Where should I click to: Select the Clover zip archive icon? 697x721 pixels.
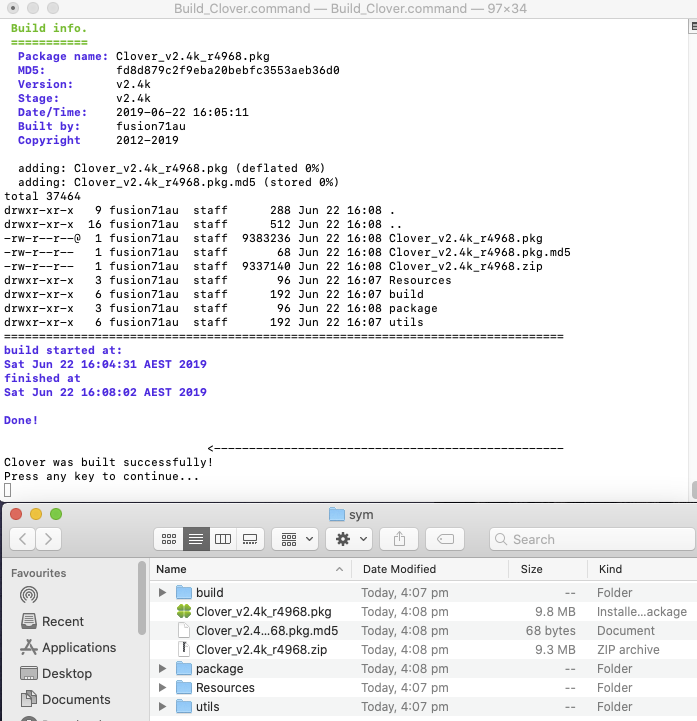(x=184, y=649)
